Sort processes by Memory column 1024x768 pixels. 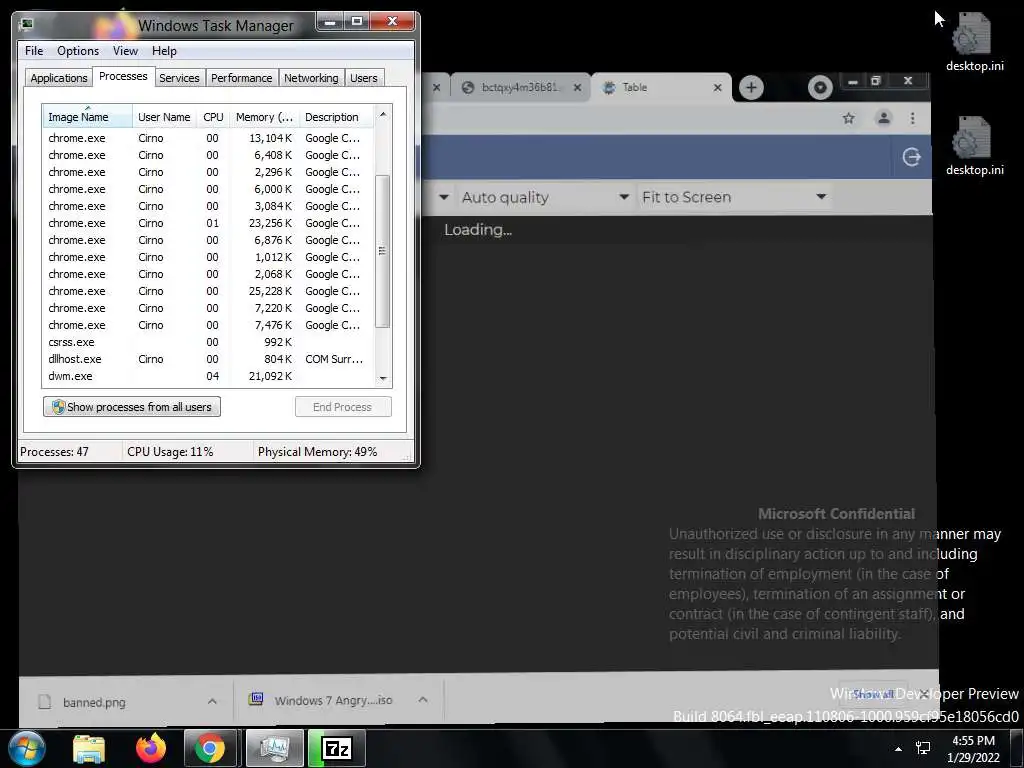click(x=264, y=117)
